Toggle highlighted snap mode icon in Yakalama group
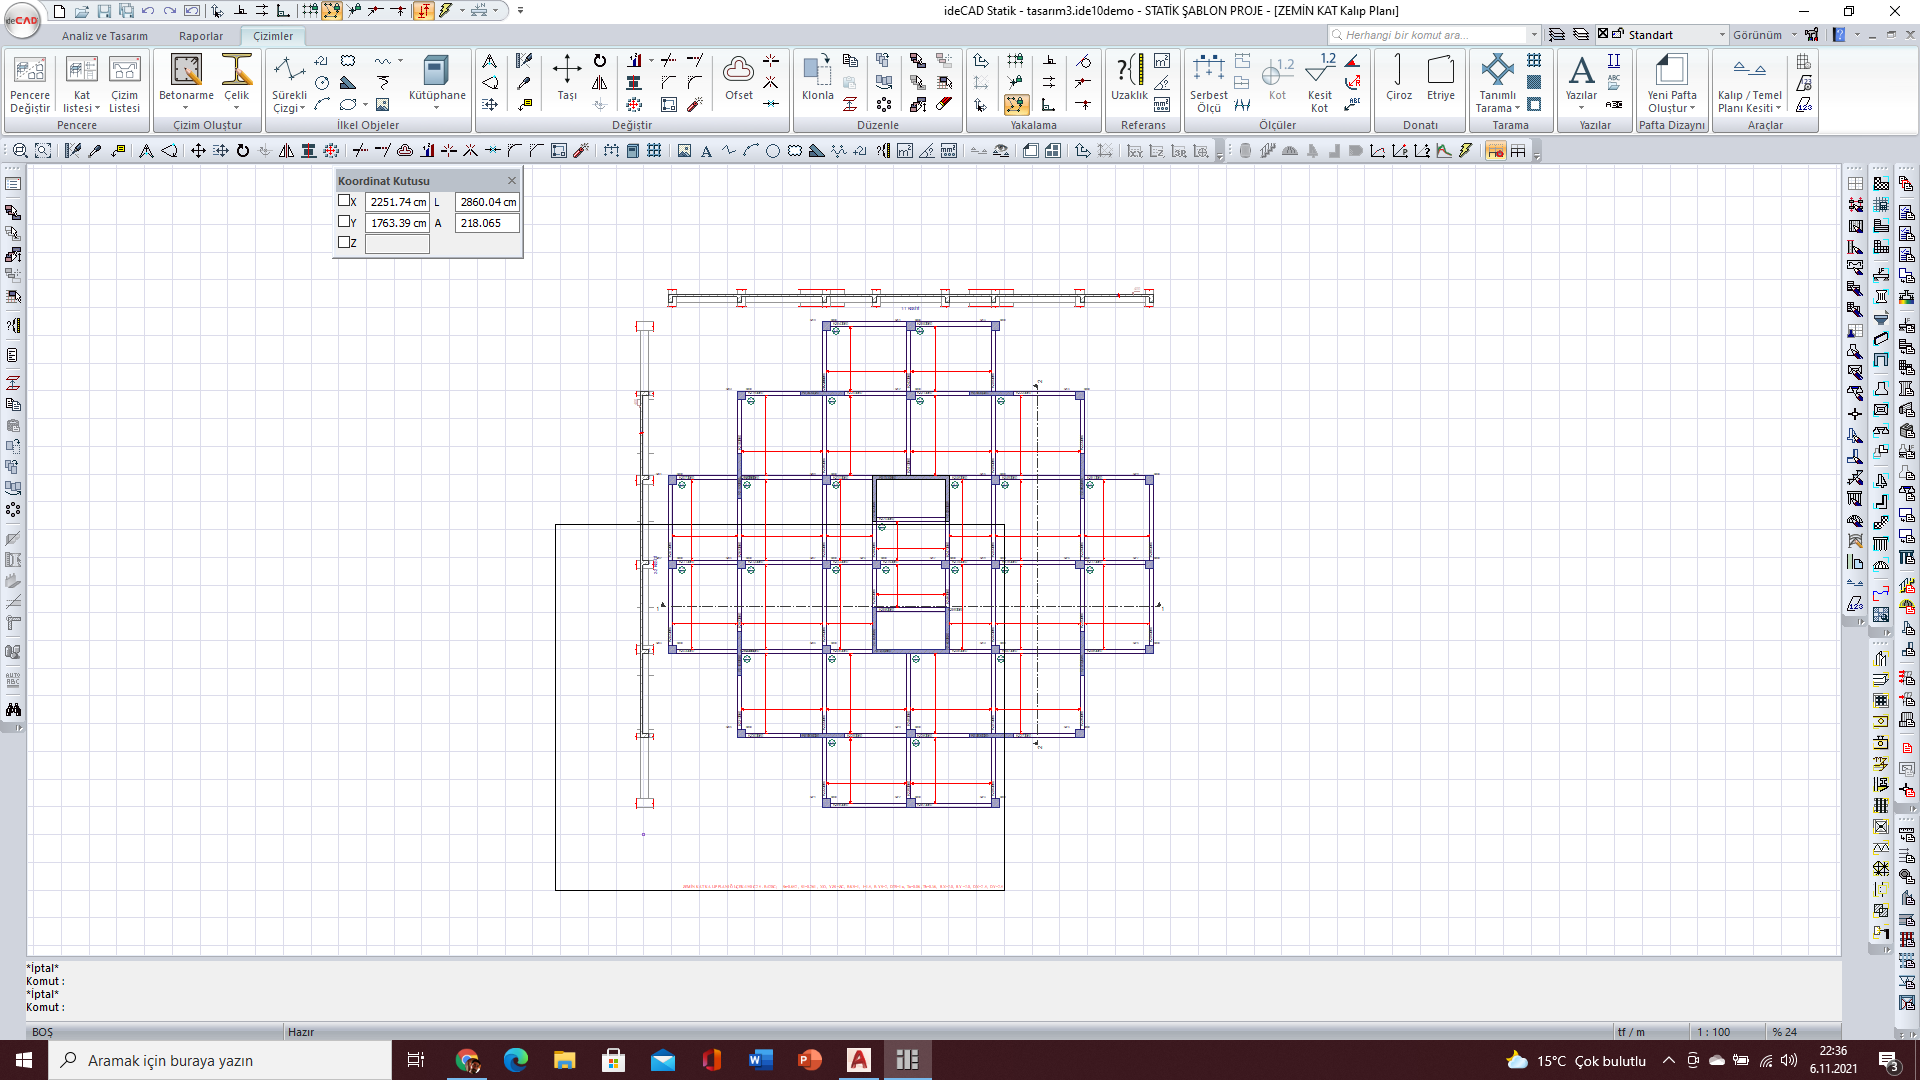 coord(1016,104)
